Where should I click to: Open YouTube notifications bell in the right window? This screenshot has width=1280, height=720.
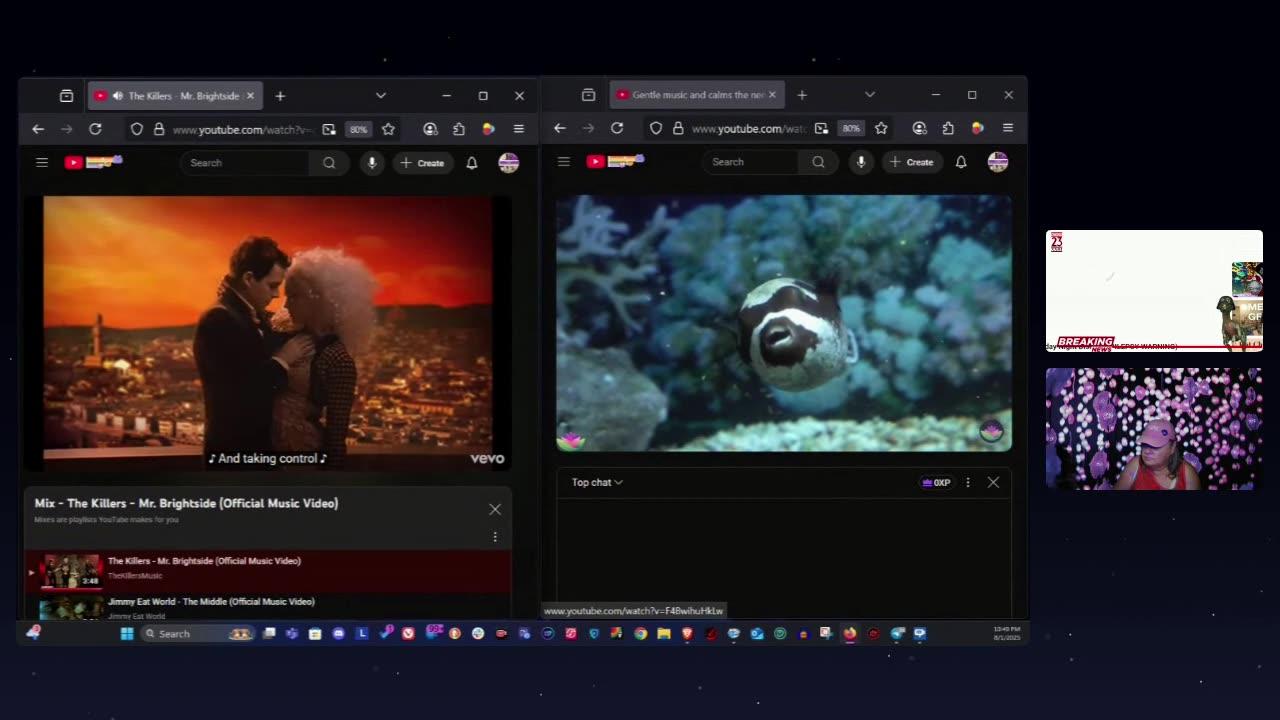(961, 162)
